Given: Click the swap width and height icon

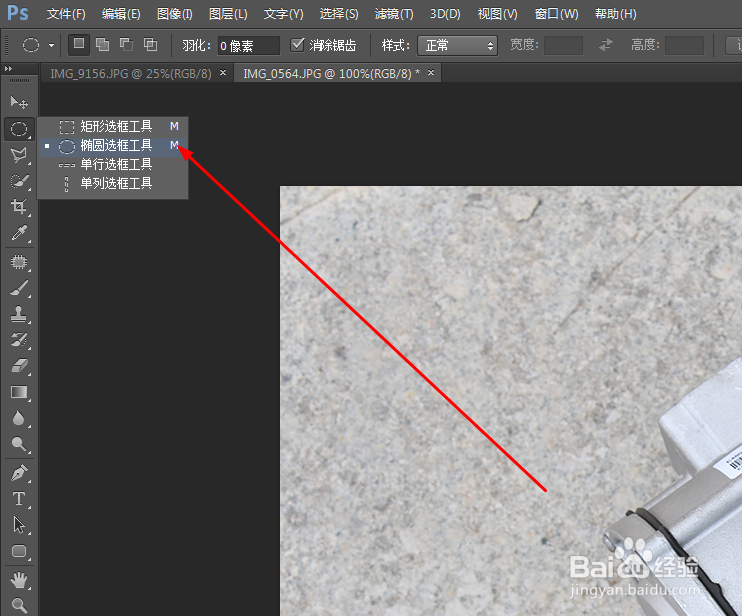Looking at the screenshot, I should [605, 45].
